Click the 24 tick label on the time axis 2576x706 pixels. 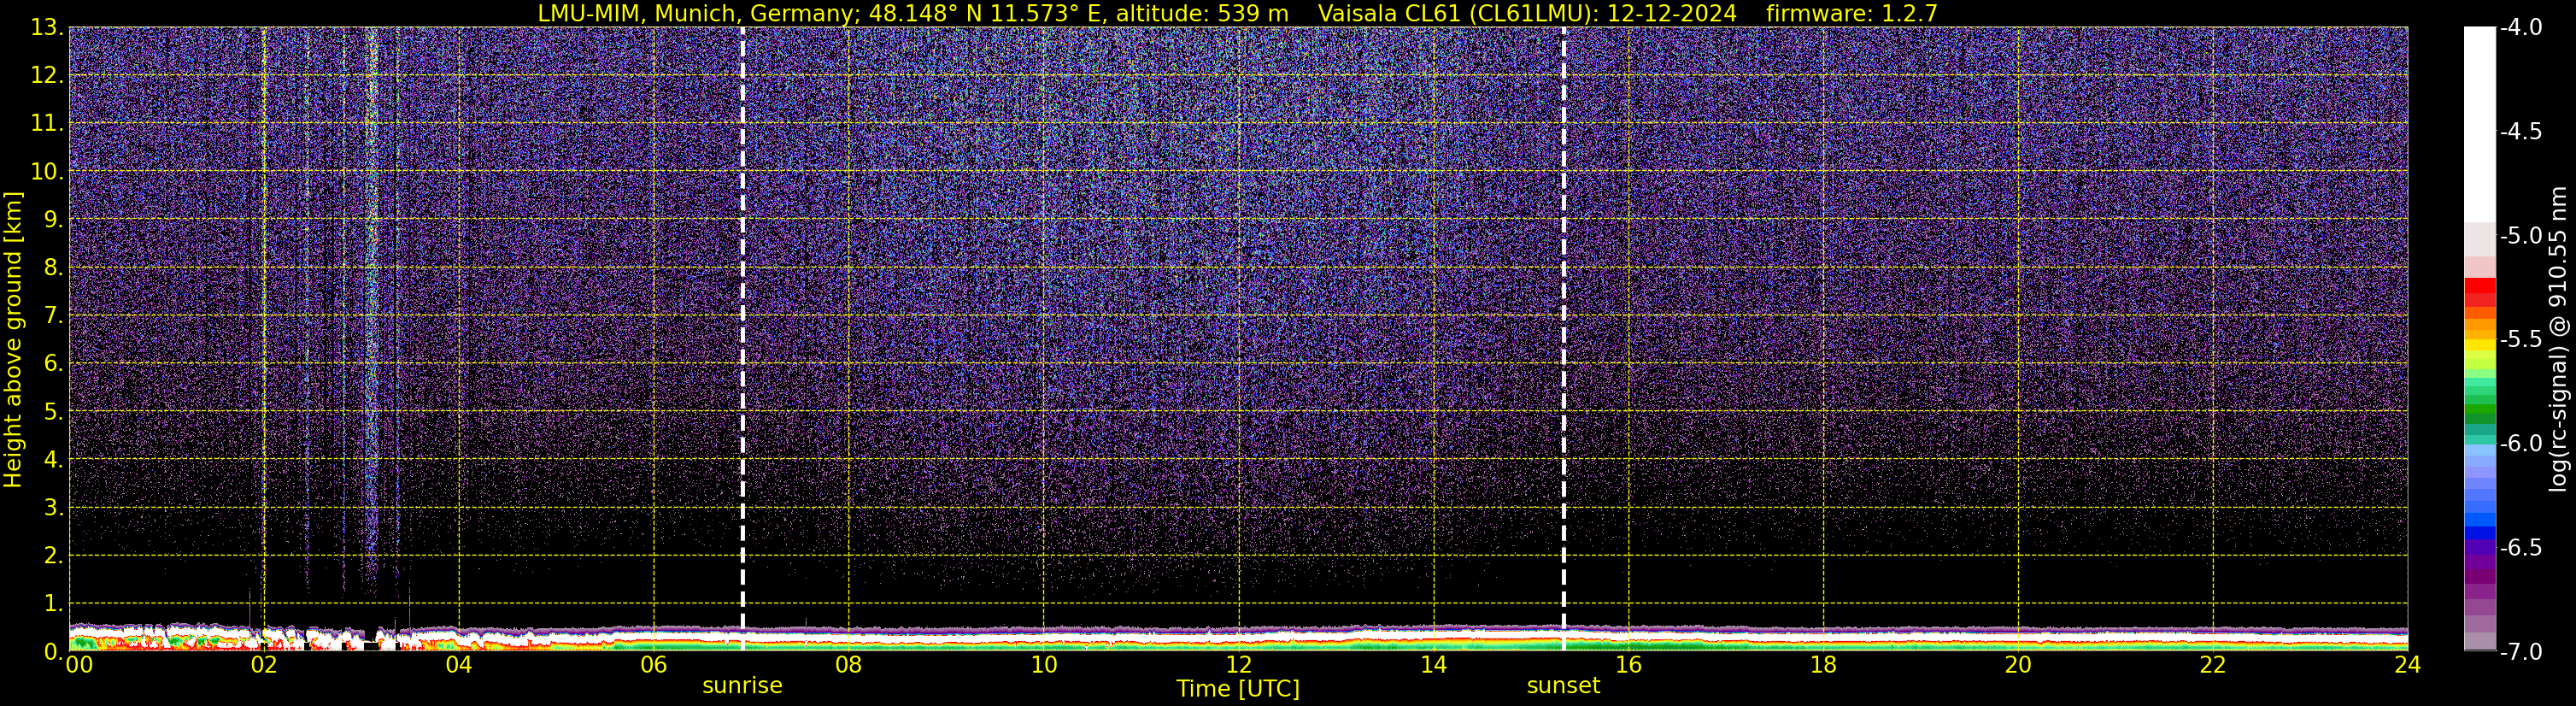pos(2407,666)
